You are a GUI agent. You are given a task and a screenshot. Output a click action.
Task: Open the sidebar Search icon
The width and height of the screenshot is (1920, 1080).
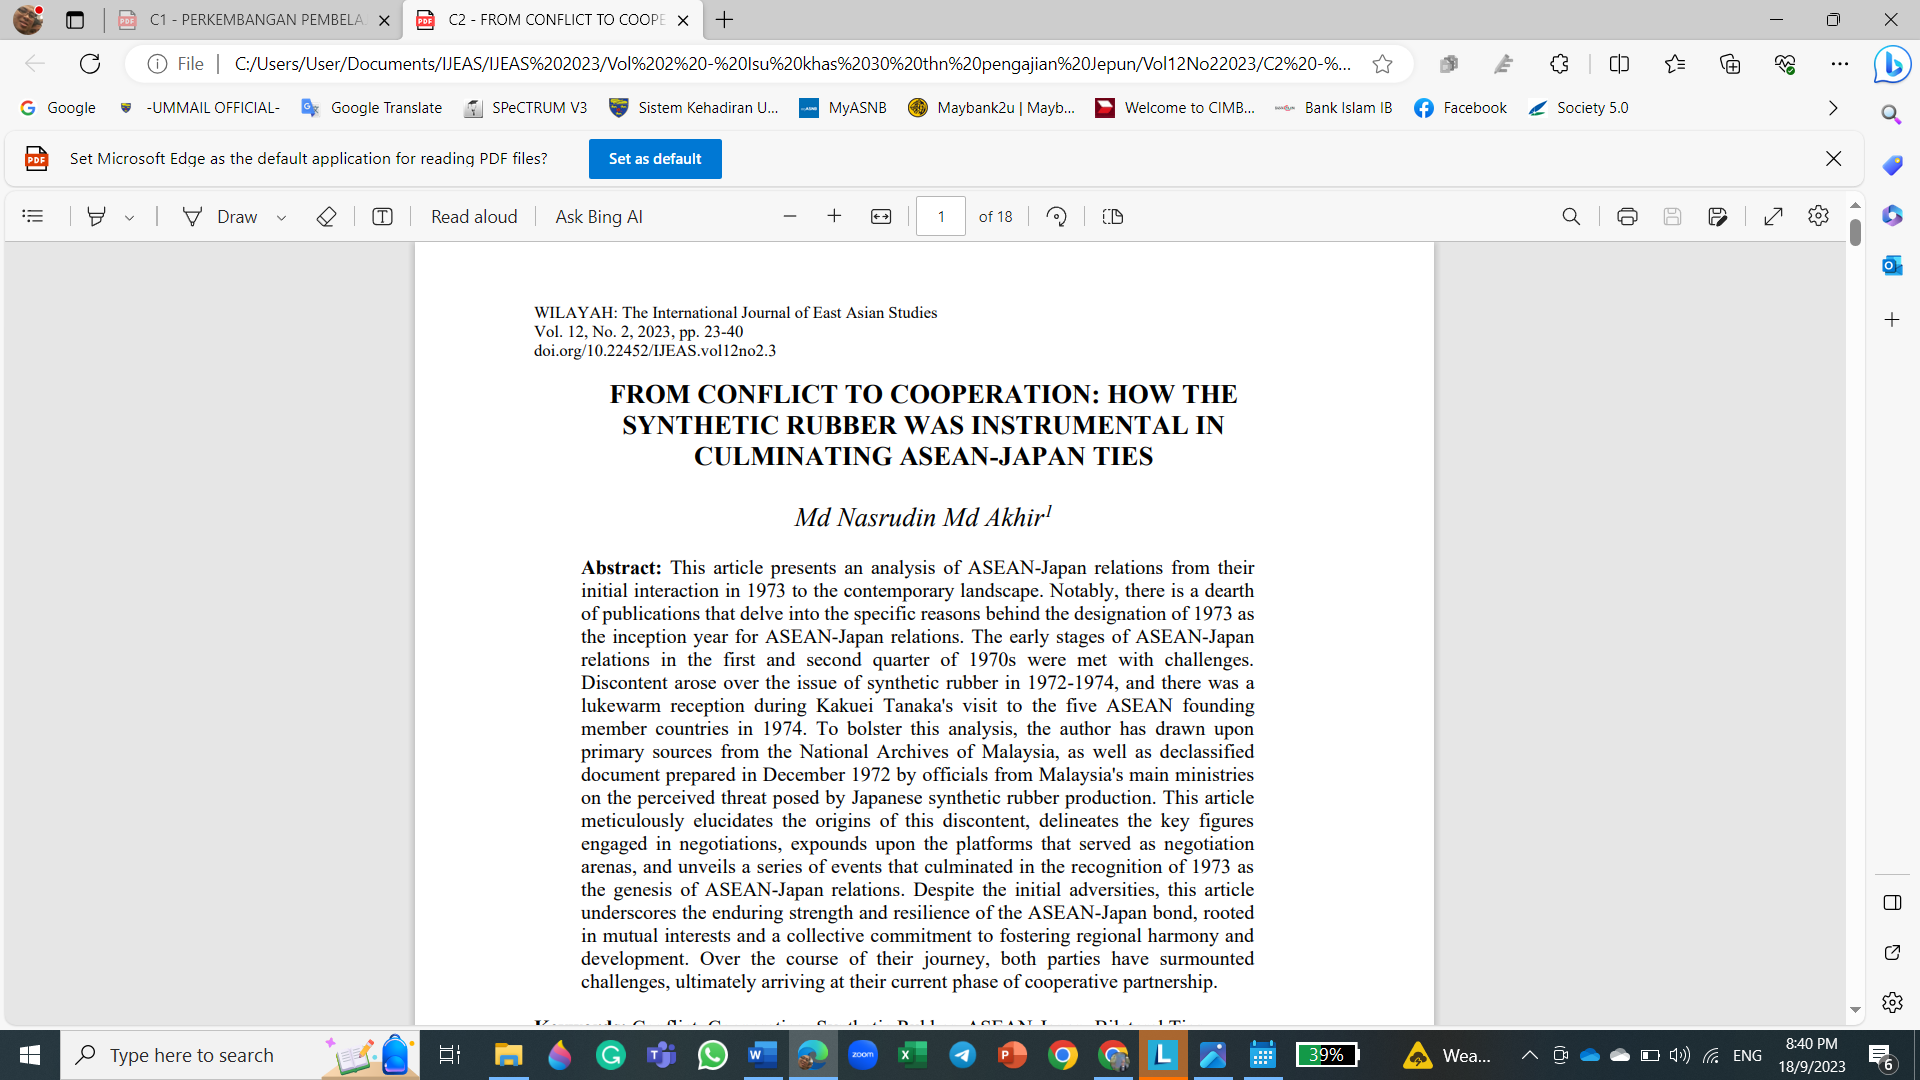coord(1891,115)
